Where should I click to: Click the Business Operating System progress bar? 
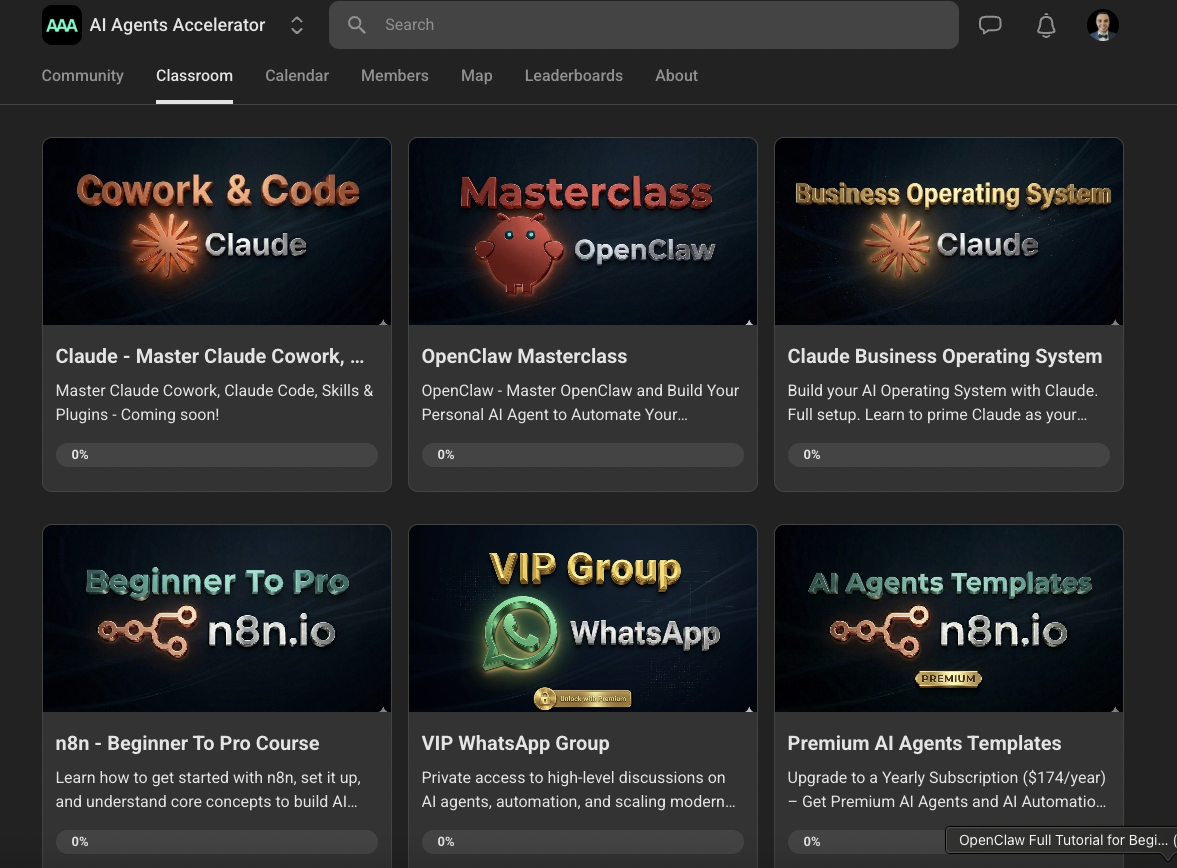point(949,455)
